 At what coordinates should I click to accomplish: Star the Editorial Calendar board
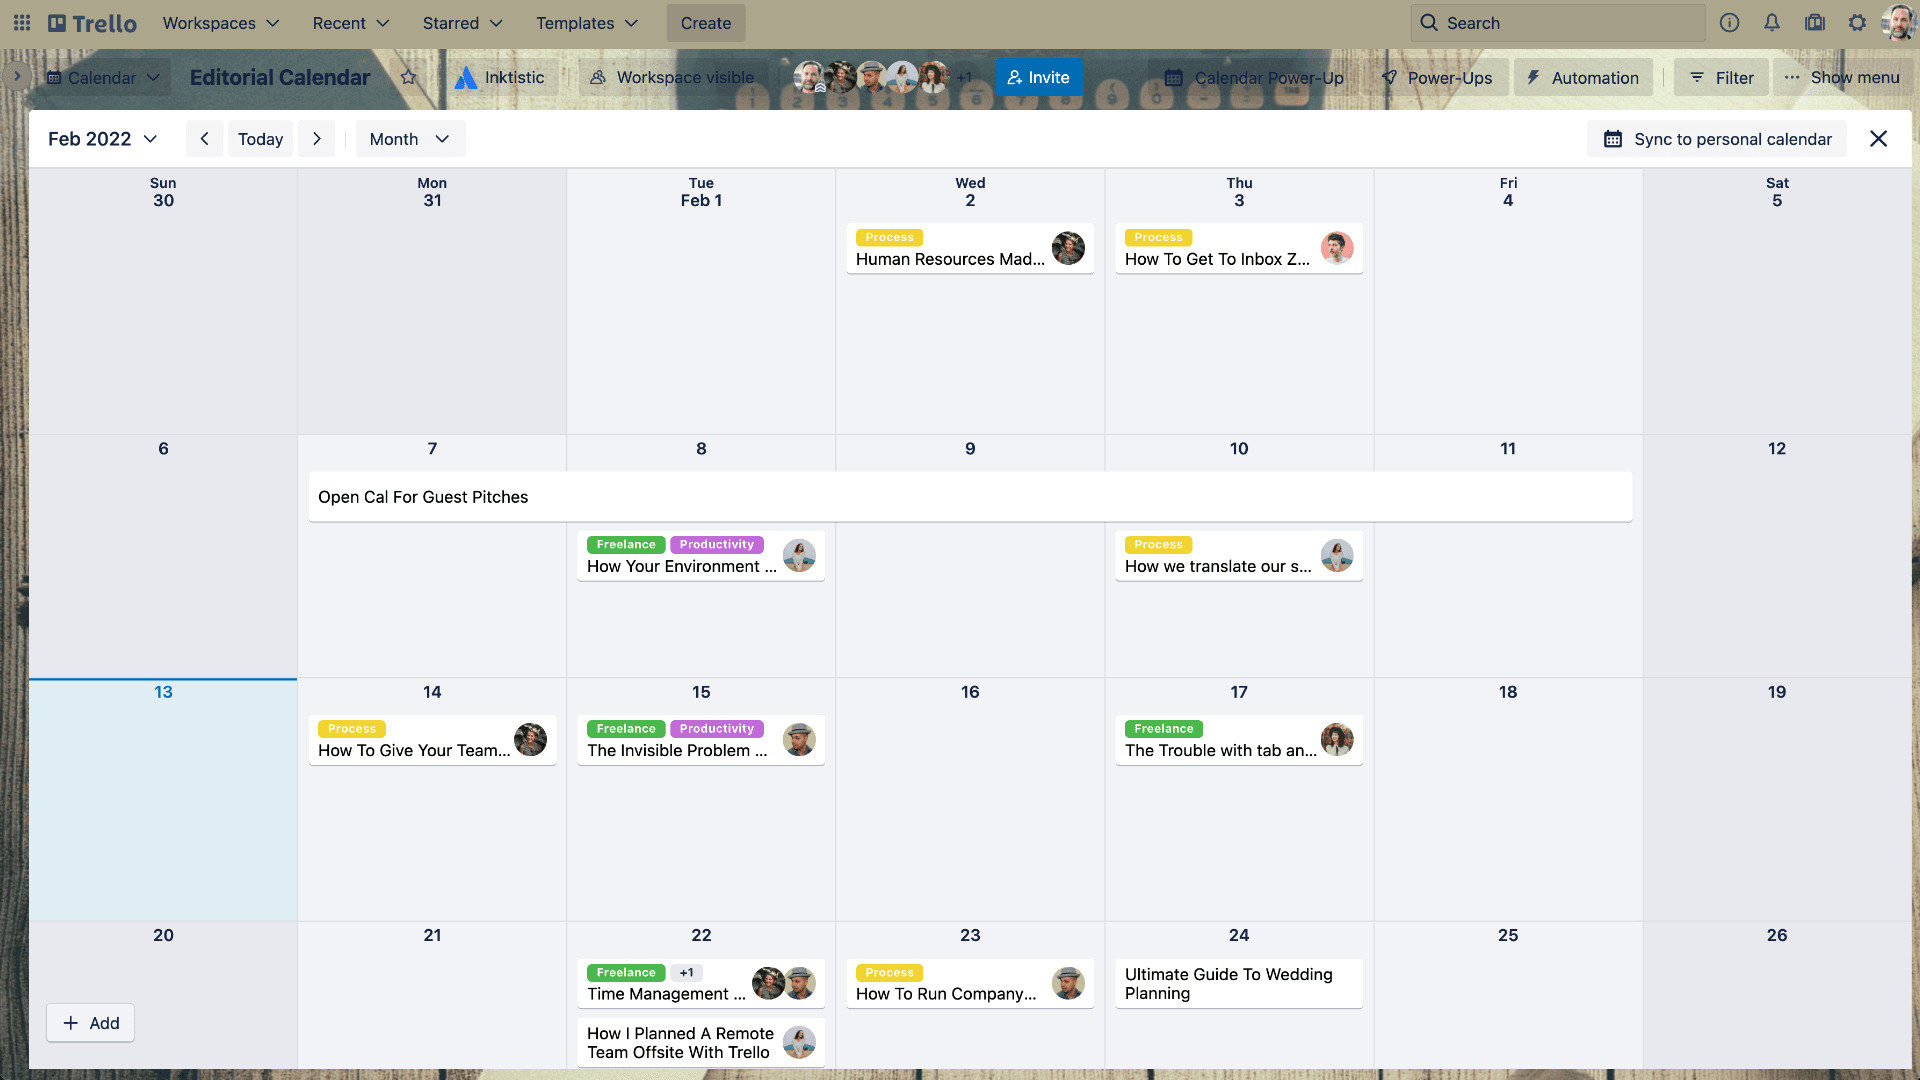408,77
